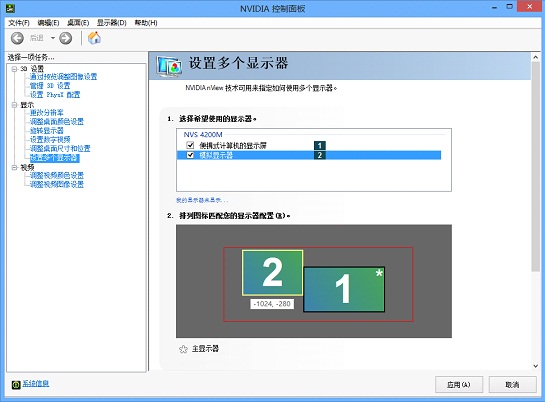
Task: Minimize the NVIDIA control panel window
Action: pyautogui.click(x=495, y=7)
